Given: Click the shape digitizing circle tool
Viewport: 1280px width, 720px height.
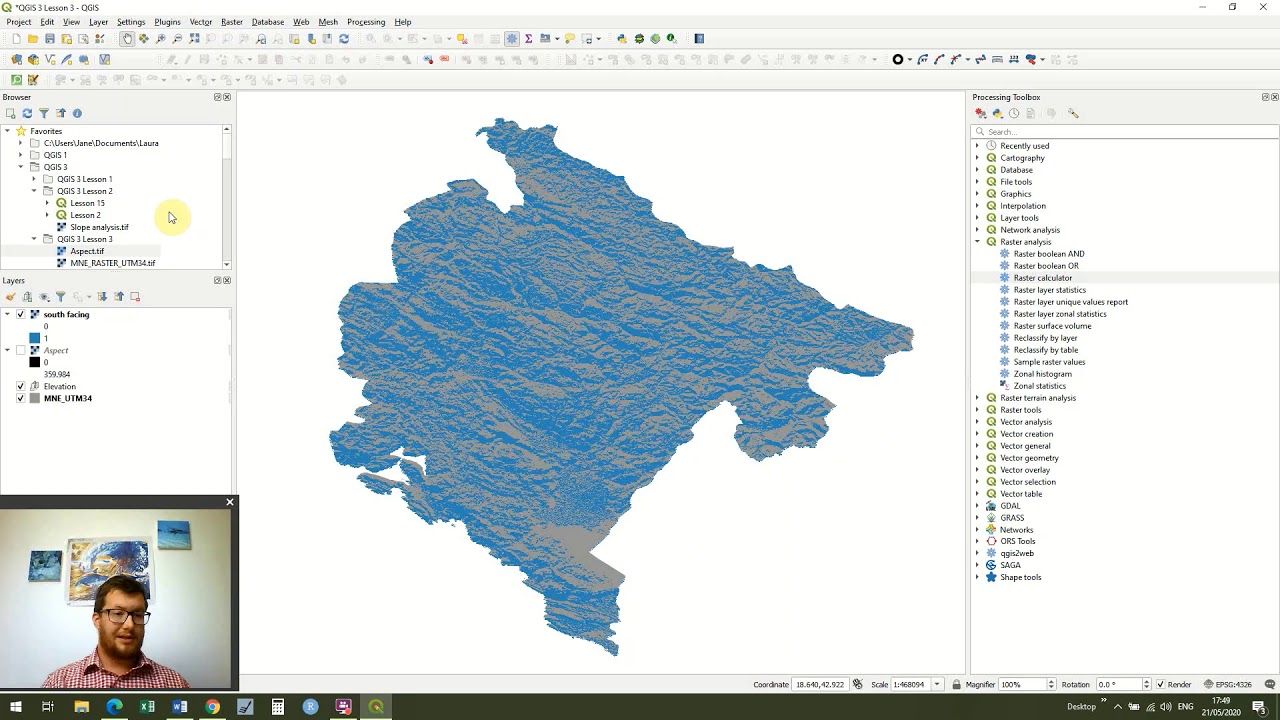Looking at the screenshot, I should click(x=898, y=60).
